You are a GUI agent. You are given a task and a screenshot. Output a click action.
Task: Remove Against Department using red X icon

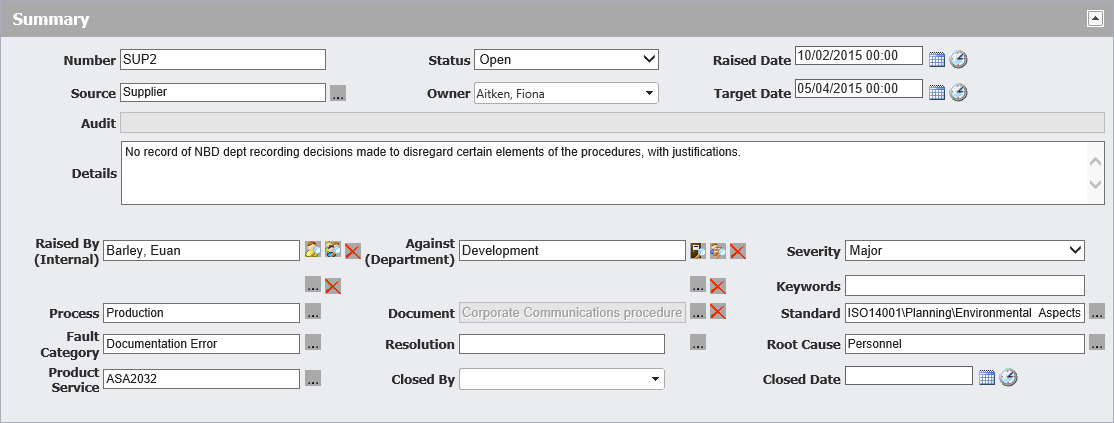click(738, 251)
